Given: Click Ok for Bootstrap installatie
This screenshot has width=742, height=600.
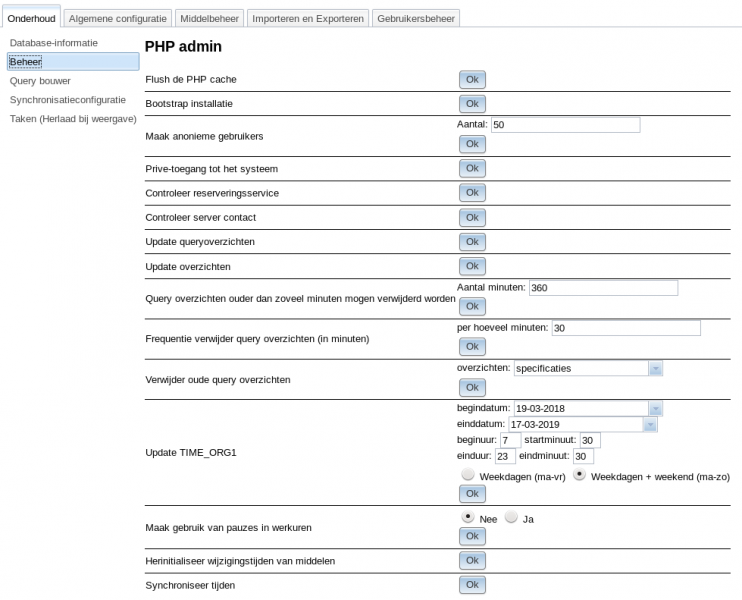Looking at the screenshot, I should click(472, 104).
